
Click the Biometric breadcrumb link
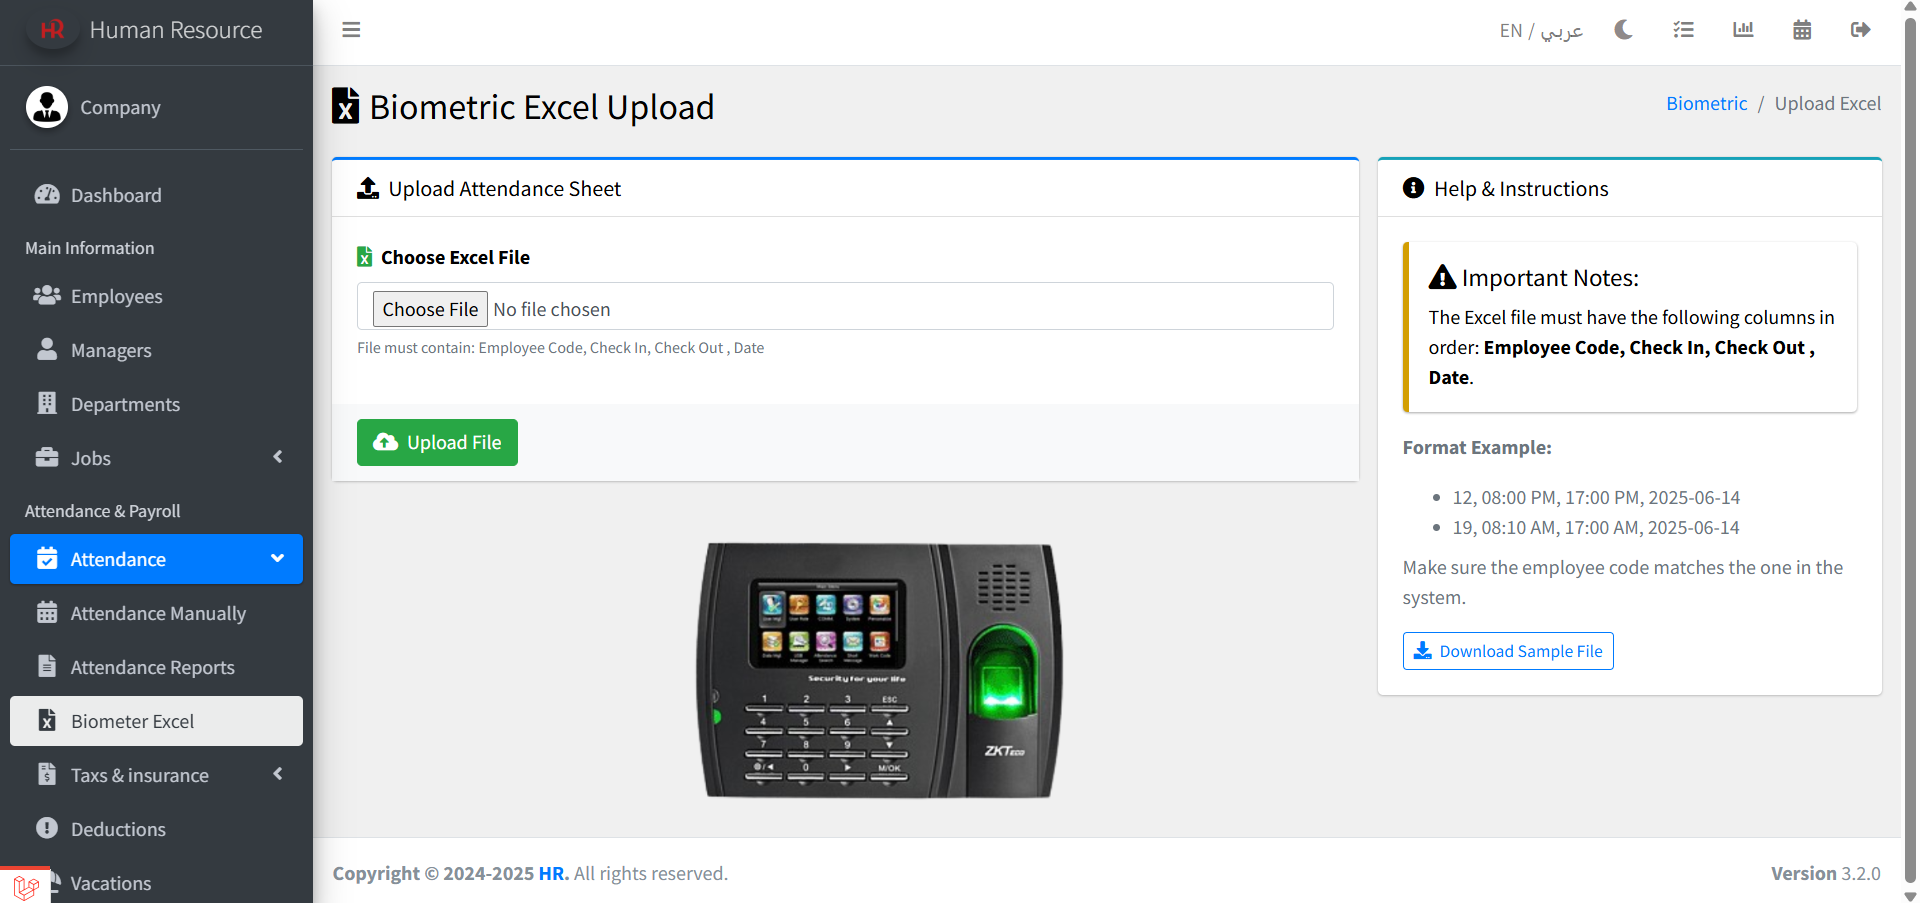tap(1706, 103)
